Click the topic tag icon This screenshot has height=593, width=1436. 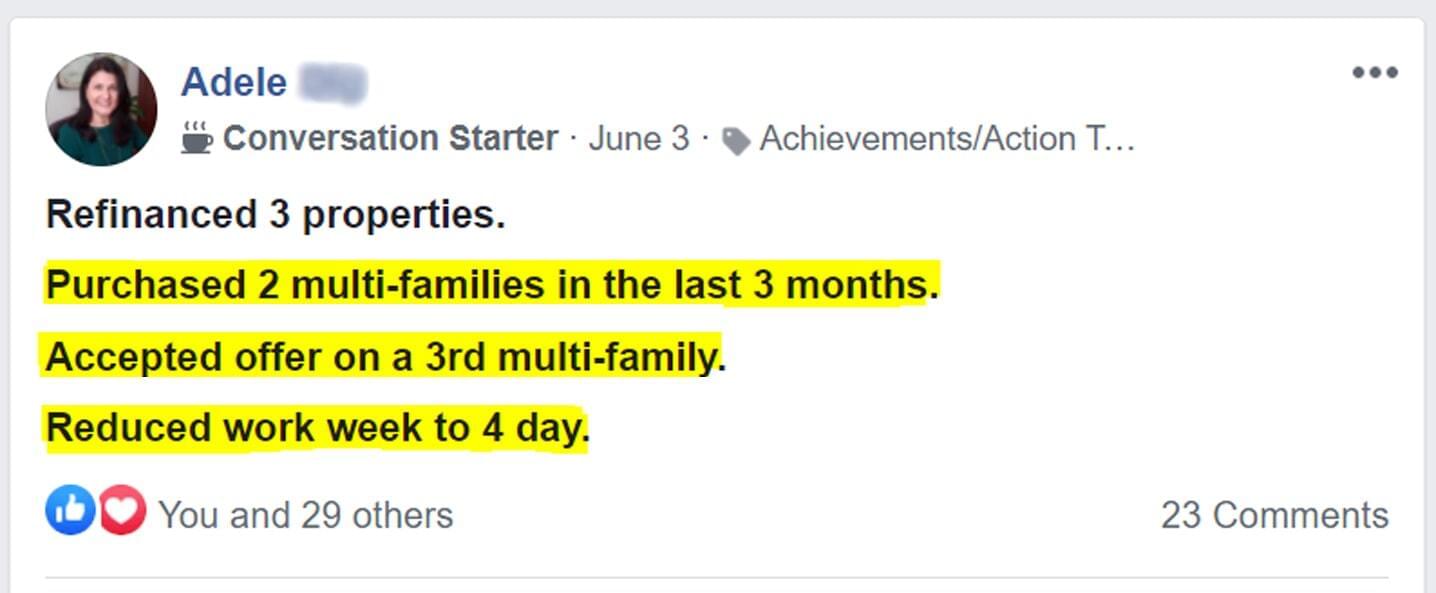[736, 141]
